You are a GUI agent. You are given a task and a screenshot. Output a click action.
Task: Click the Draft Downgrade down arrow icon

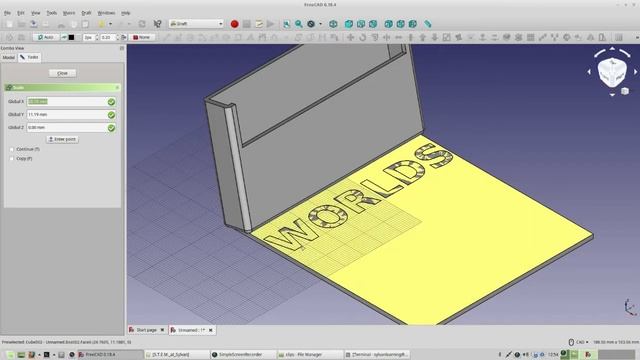tap(435, 37)
